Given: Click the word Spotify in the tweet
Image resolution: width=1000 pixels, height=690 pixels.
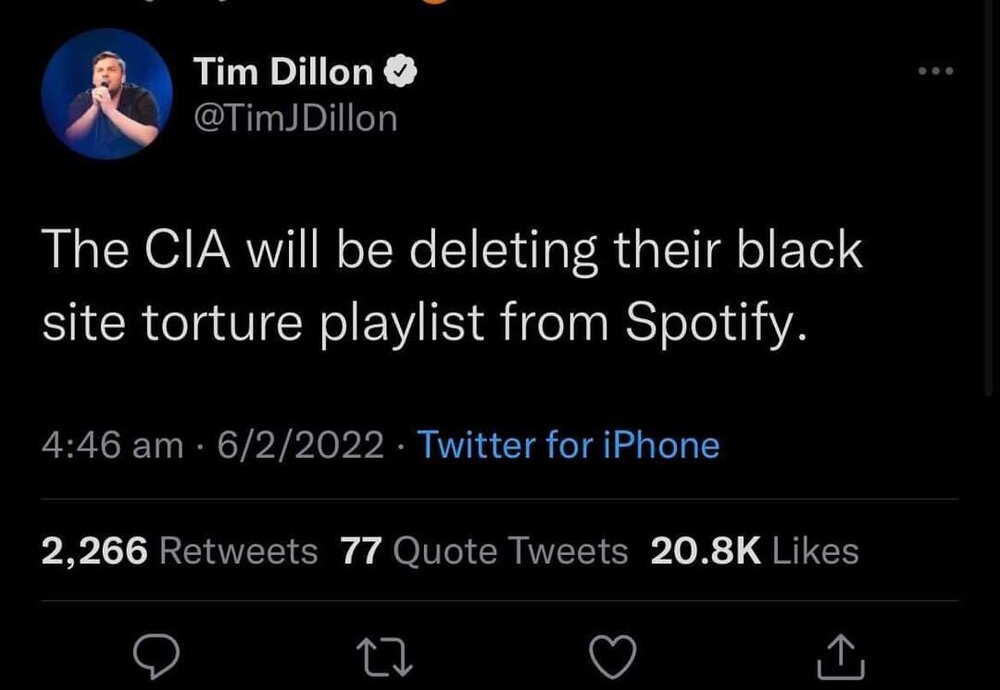Looking at the screenshot, I should tap(713, 324).
